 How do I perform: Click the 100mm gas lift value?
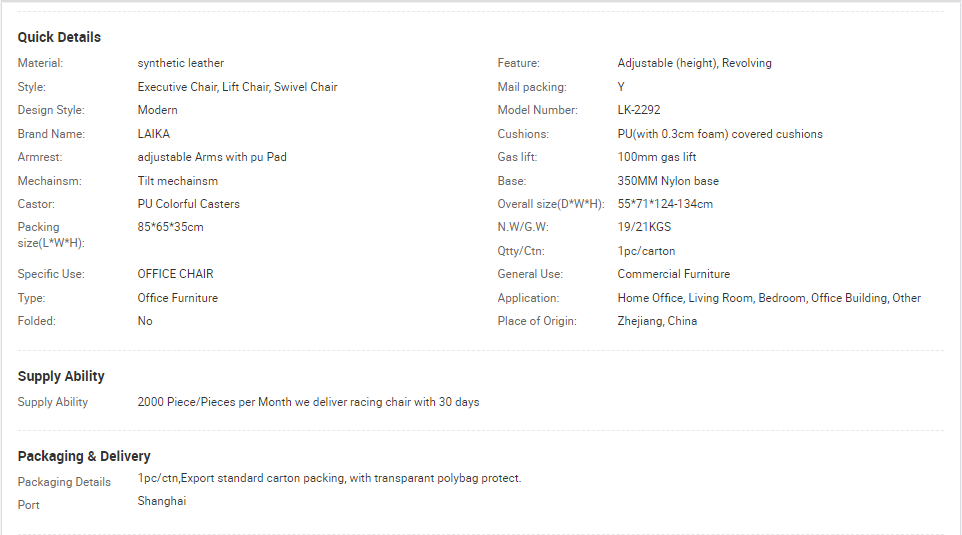point(656,157)
